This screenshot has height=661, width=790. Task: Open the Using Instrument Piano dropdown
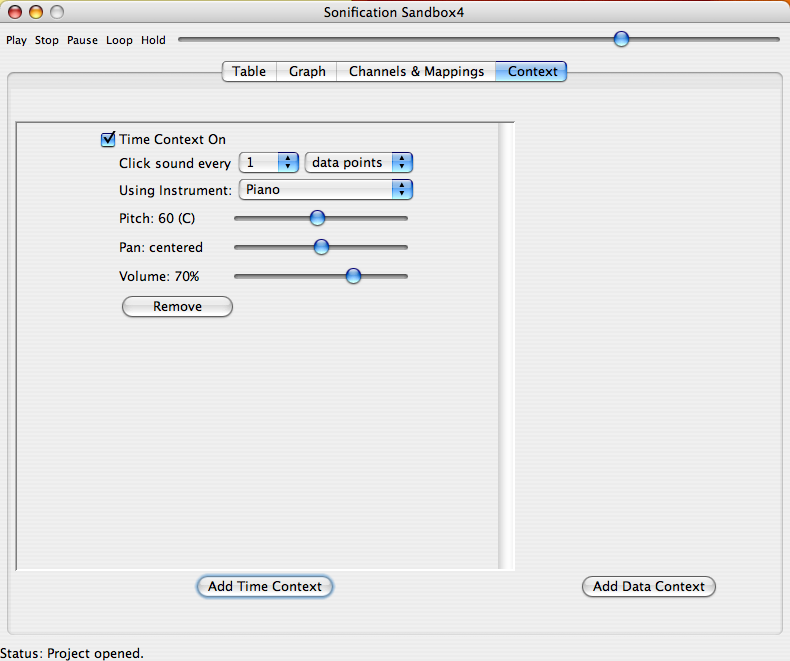pos(325,190)
